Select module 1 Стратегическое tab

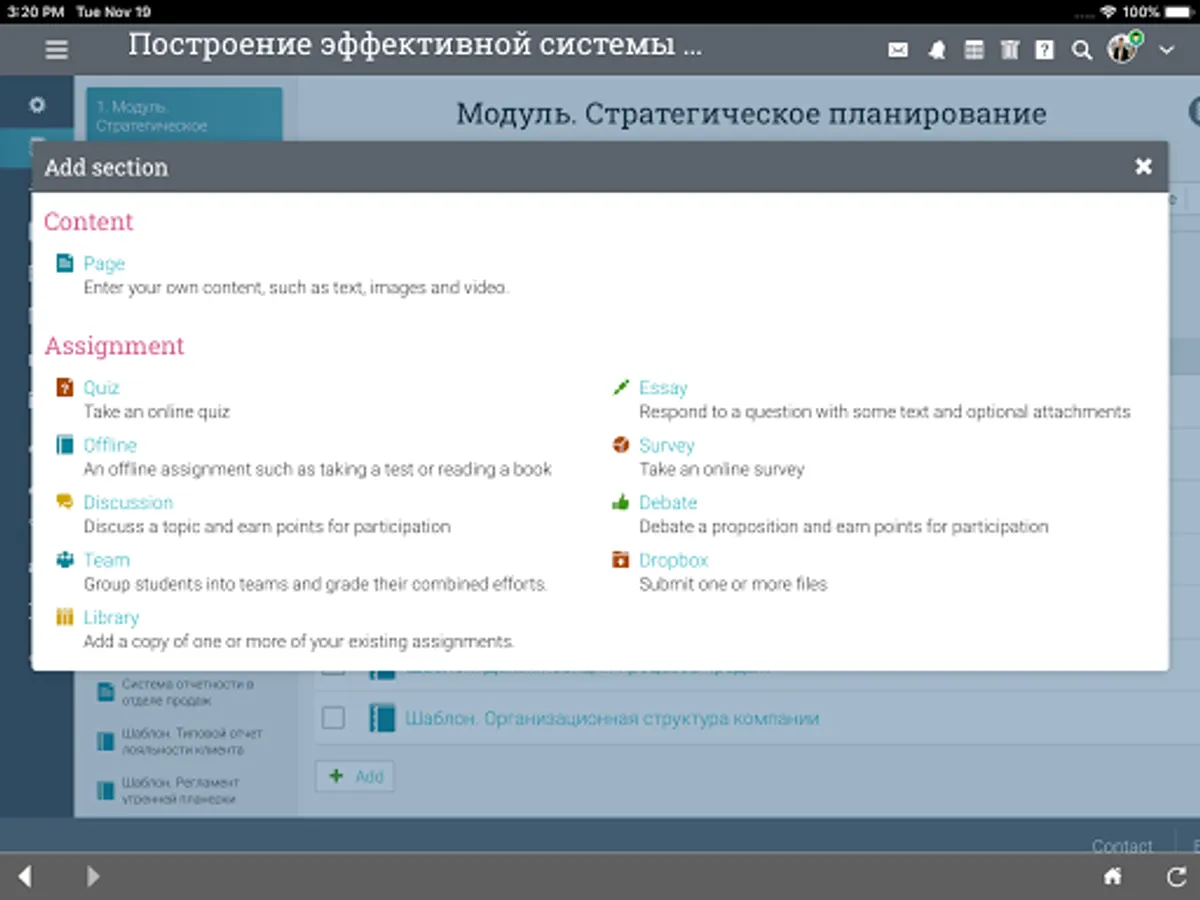tap(184, 113)
